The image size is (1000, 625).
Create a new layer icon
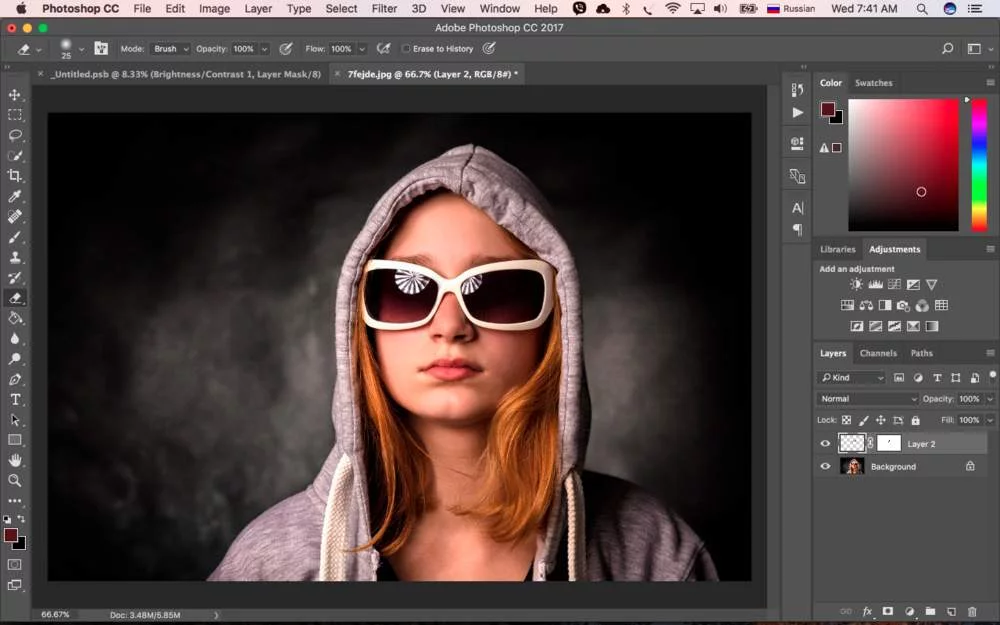(951, 611)
